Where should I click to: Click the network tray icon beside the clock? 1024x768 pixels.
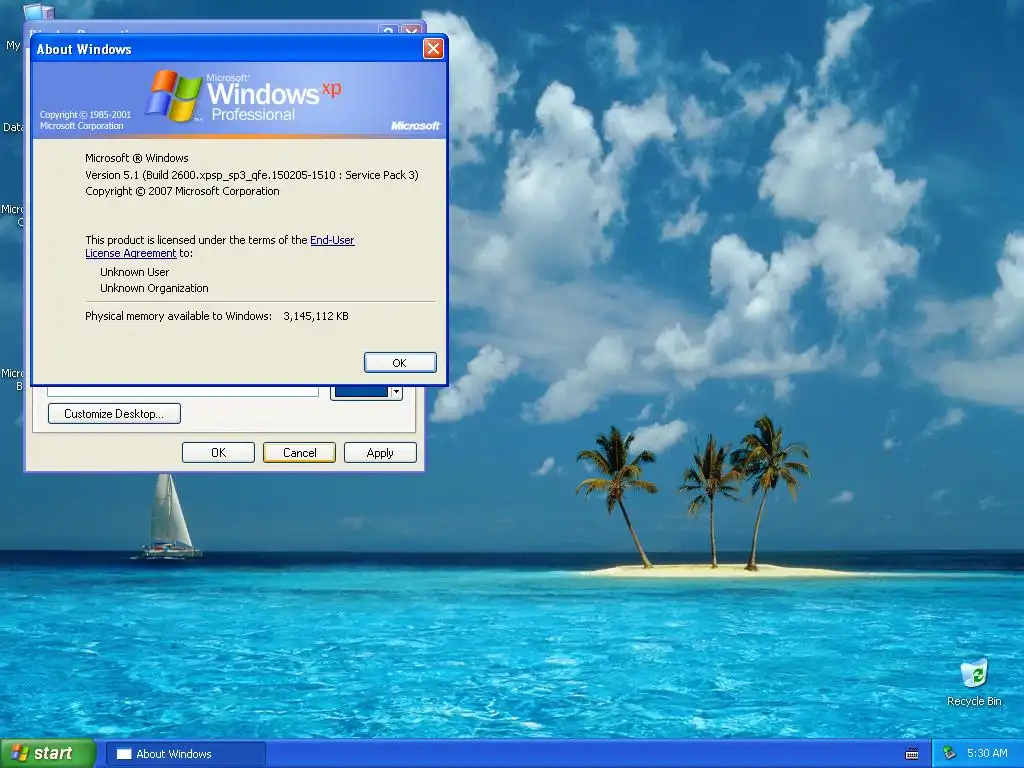[949, 754]
